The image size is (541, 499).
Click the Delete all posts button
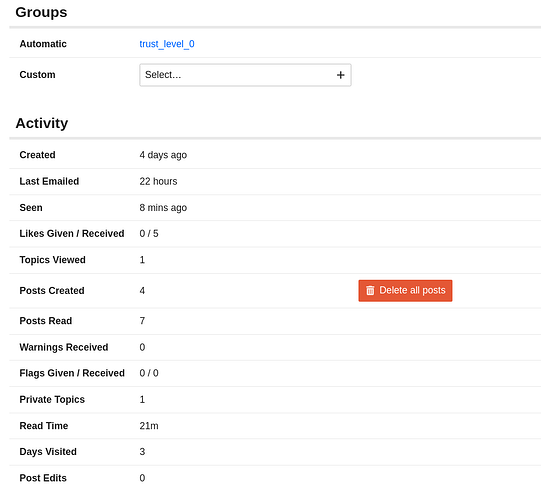(405, 291)
